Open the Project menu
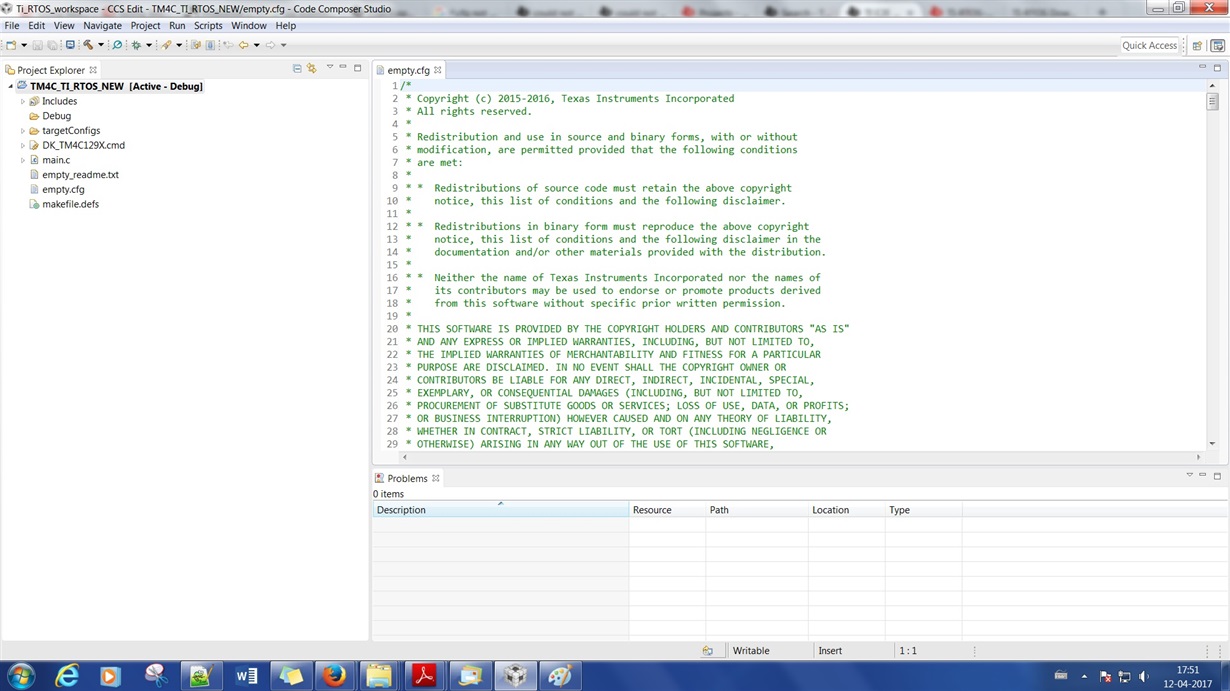 (145, 25)
